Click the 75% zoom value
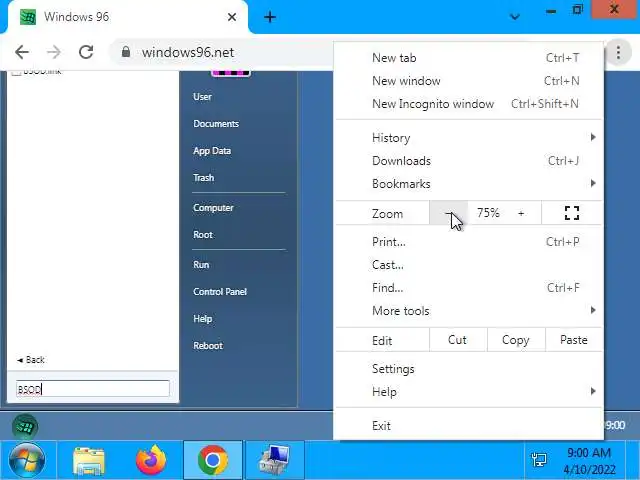 [x=488, y=213]
